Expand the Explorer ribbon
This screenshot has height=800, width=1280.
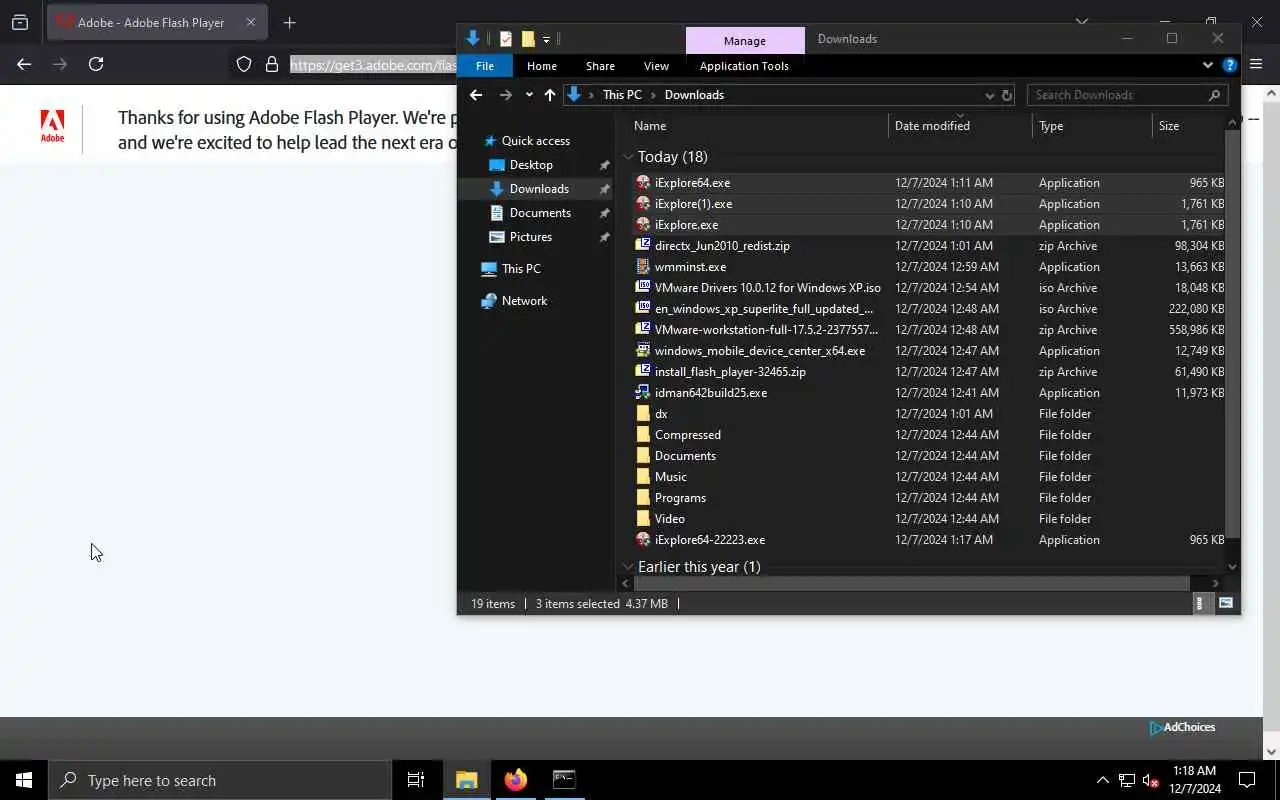[1208, 66]
